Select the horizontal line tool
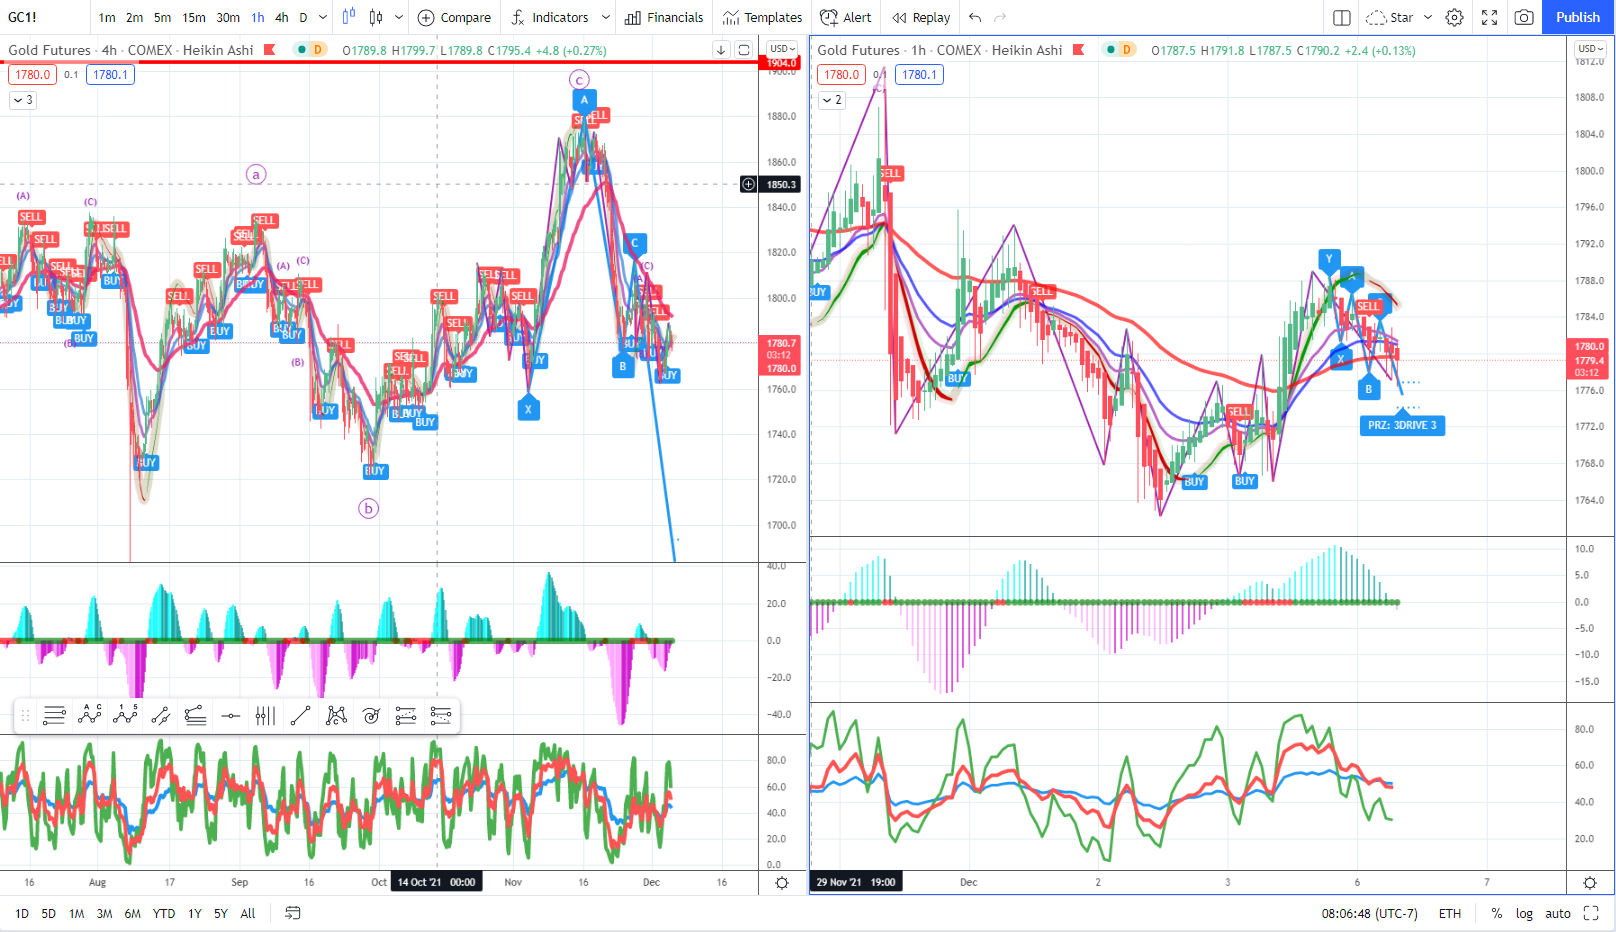Screen dimensions: 1616x932 click(230, 715)
